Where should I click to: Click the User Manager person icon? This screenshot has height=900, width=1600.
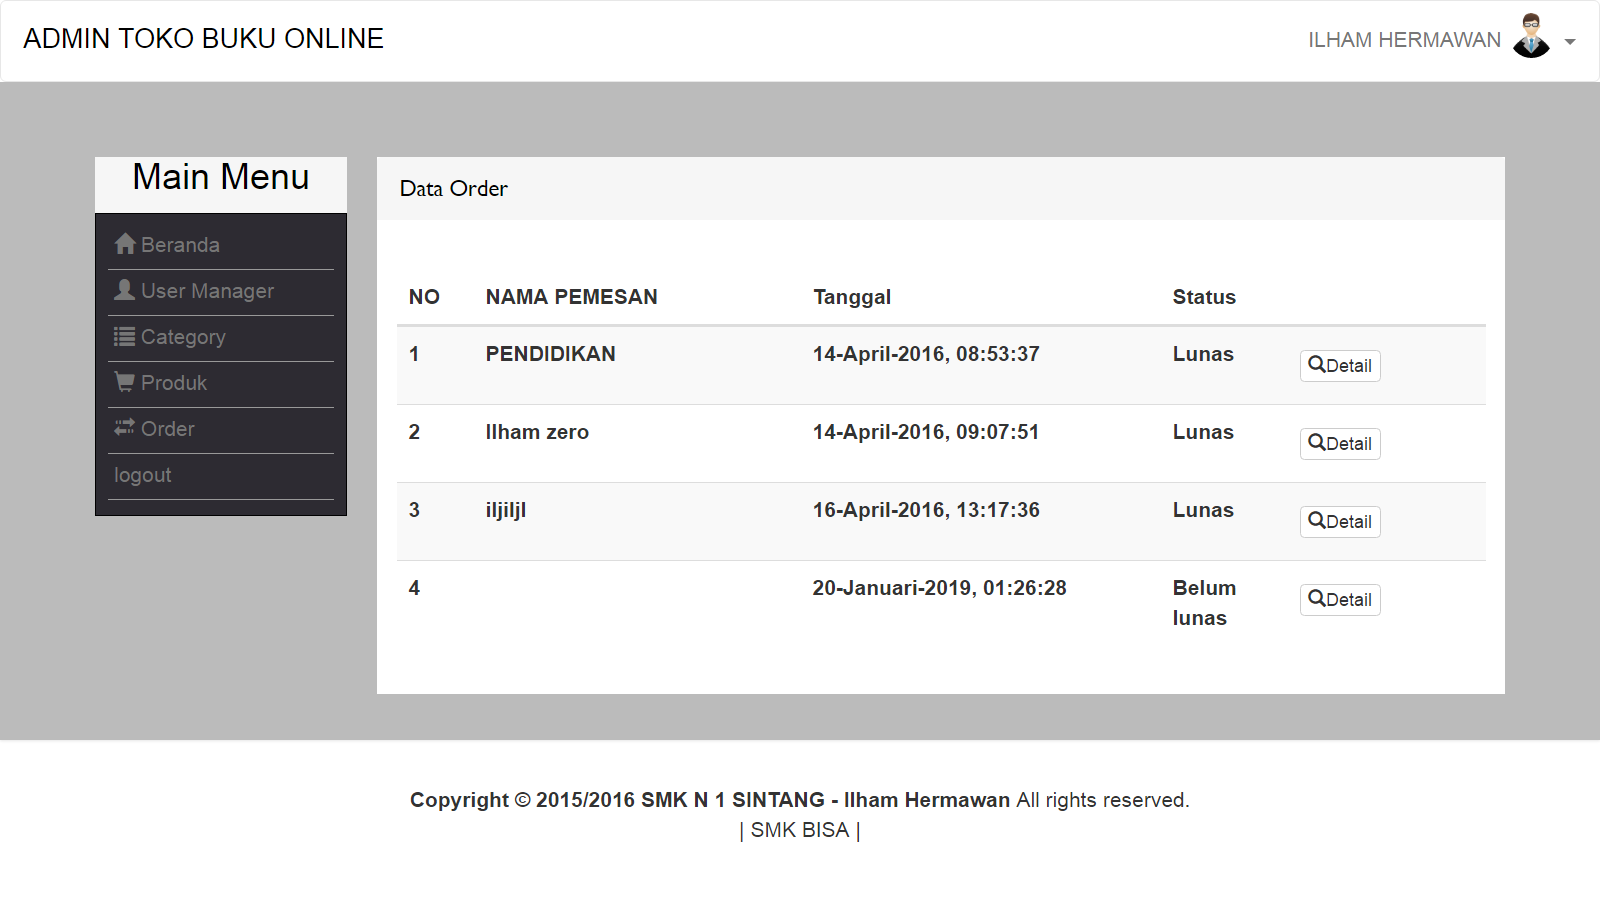125,290
